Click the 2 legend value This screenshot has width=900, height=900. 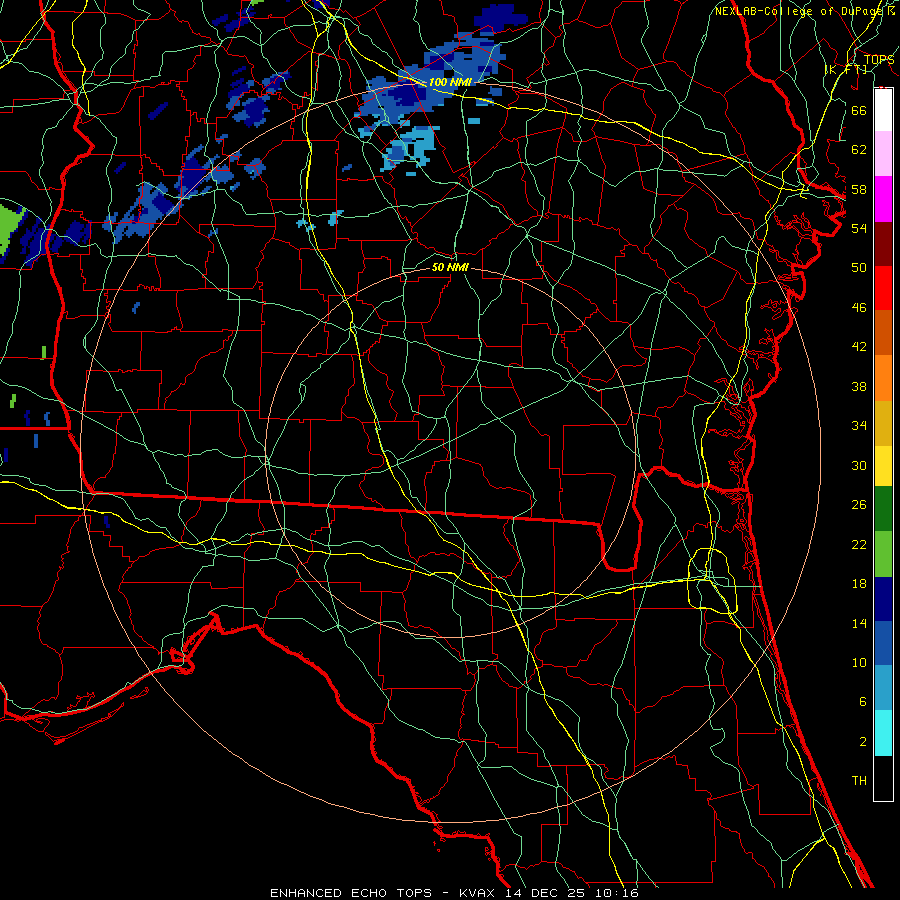coord(862,742)
